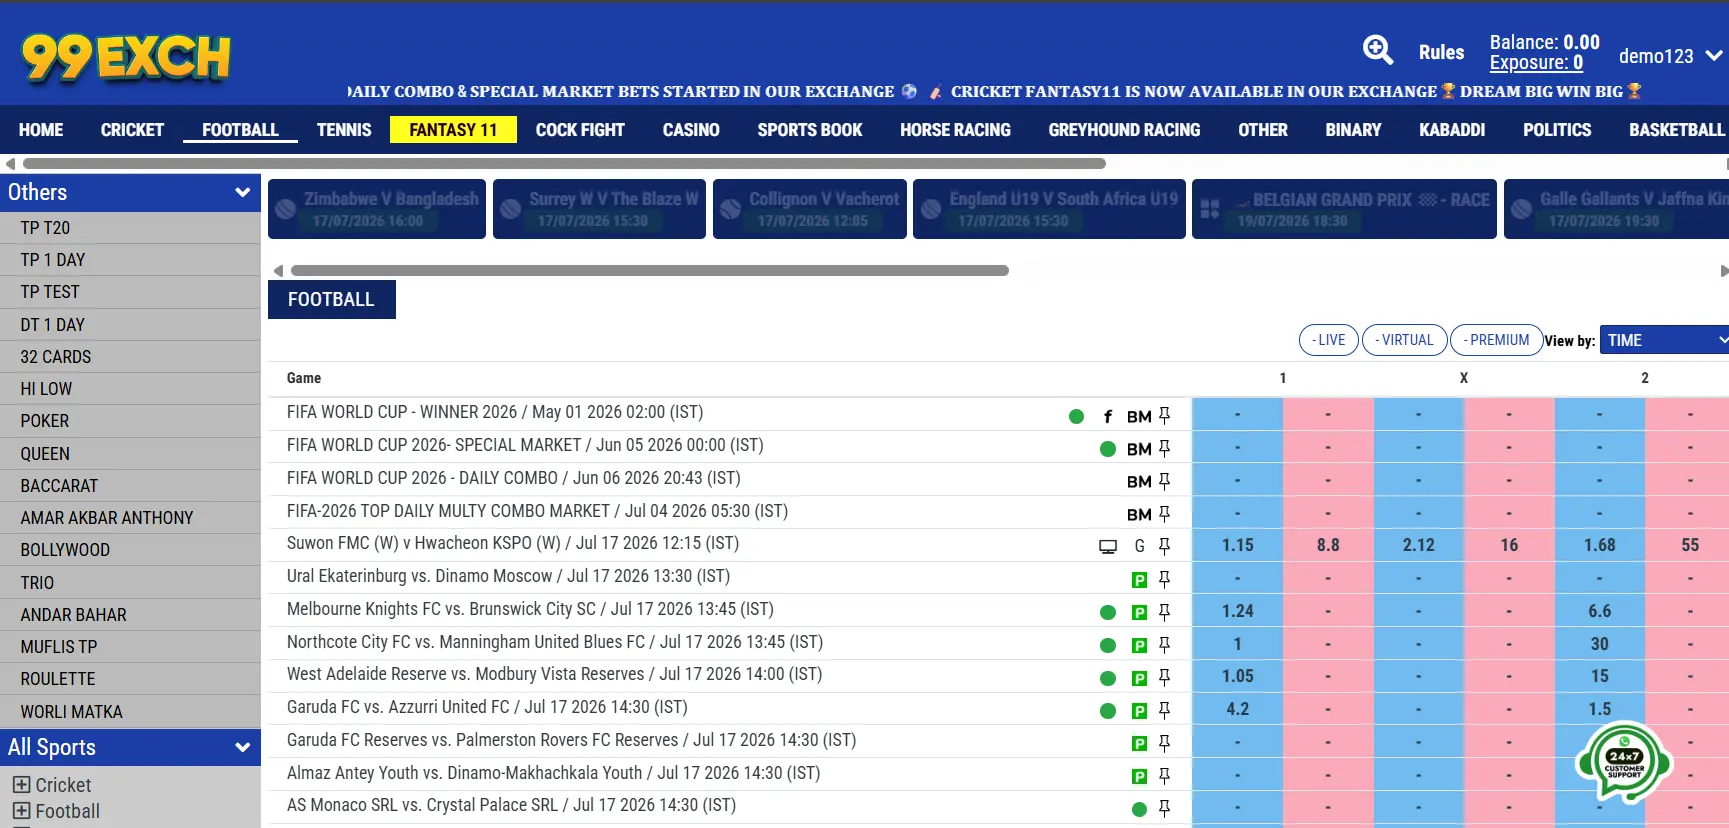Open the View by TIME dropdown
Screen dimensions: 1729x828
tap(1664, 340)
